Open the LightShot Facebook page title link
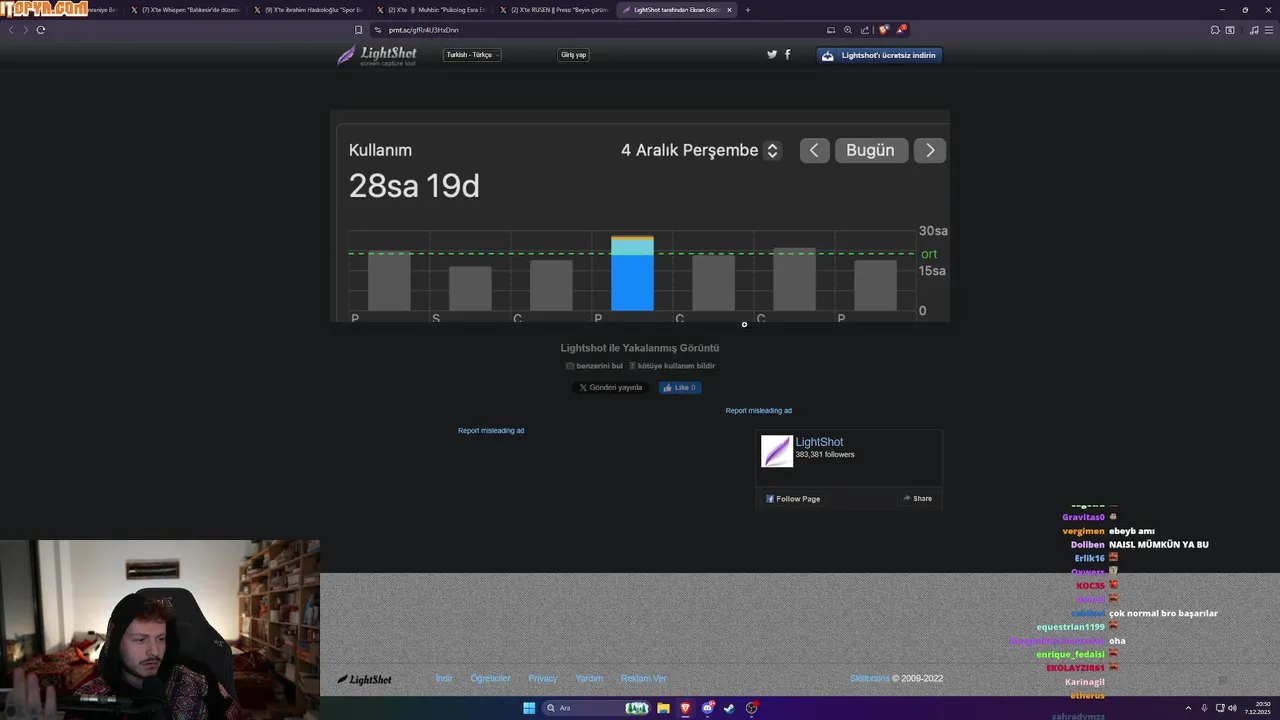This screenshot has width=1280, height=720. tap(819, 442)
